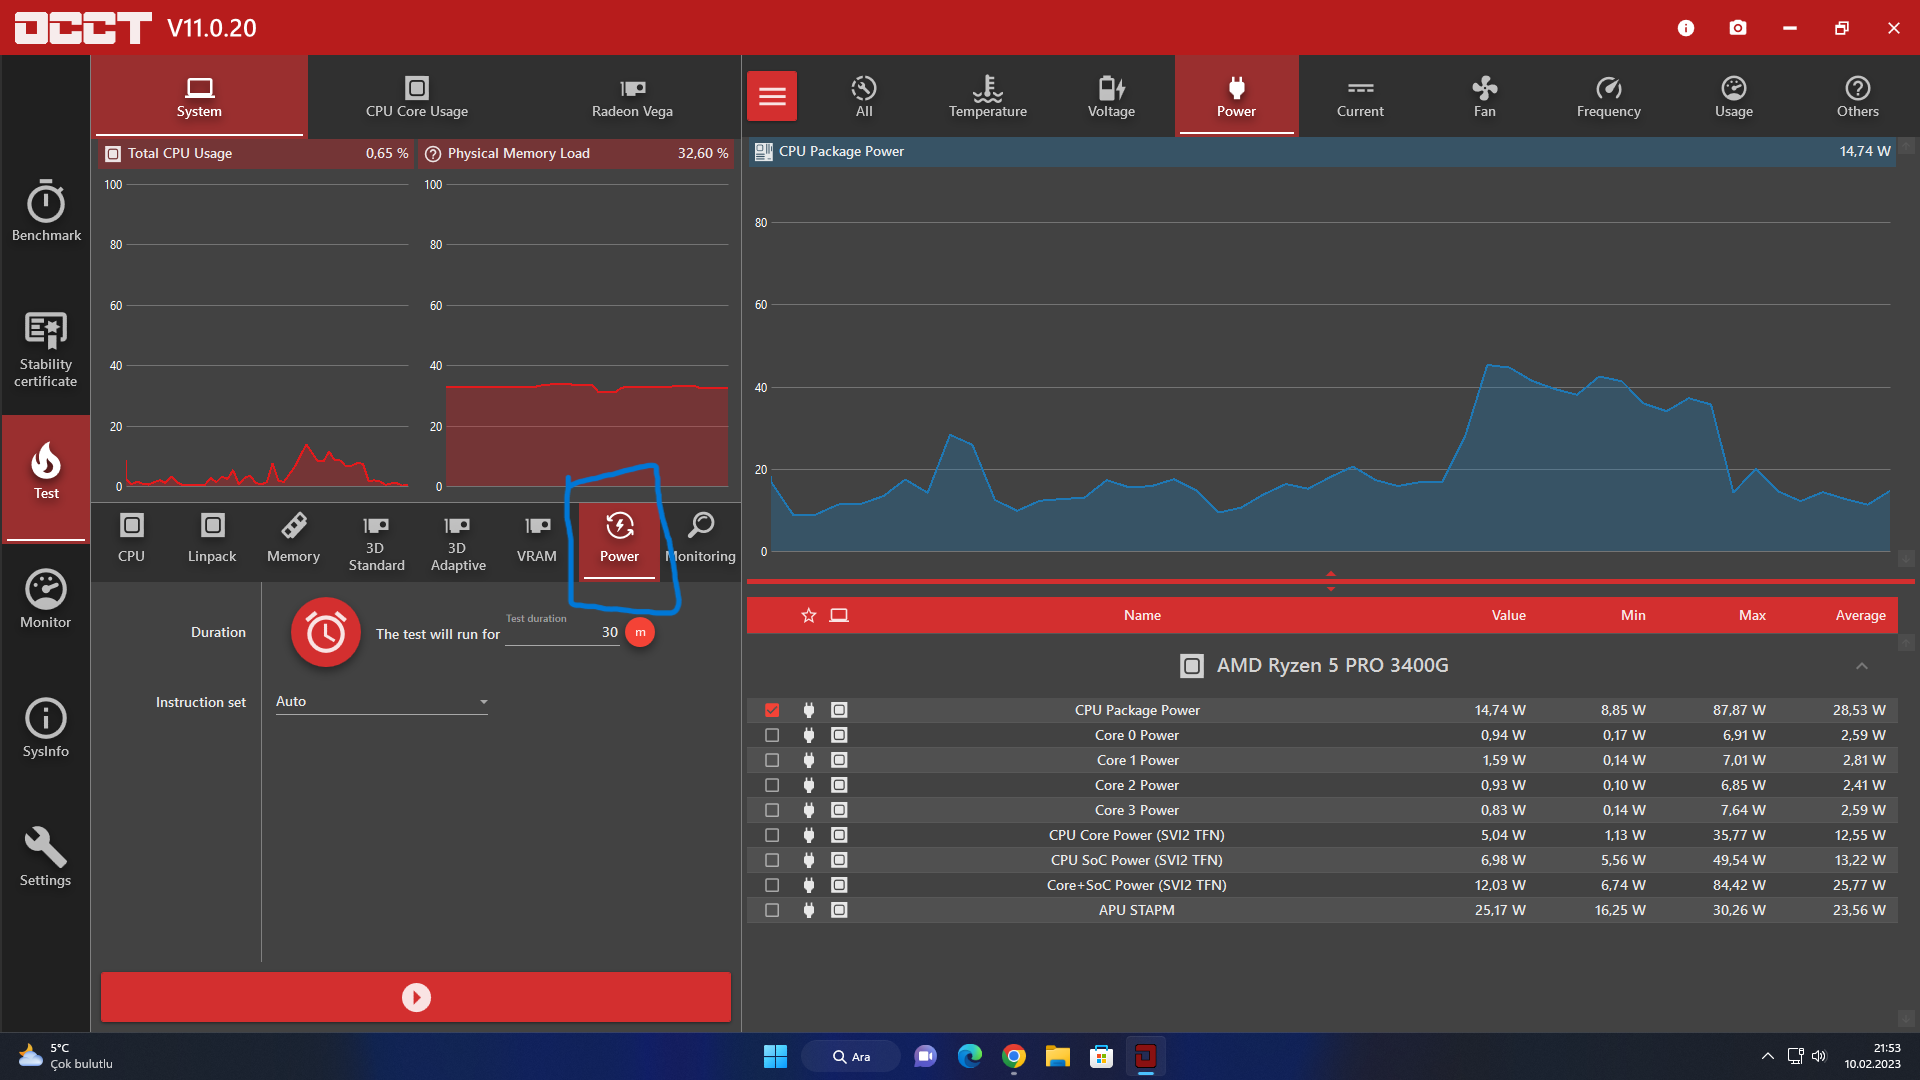Open the Monitoring test section
Image resolution: width=1920 pixels, height=1080 pixels.
coord(700,540)
